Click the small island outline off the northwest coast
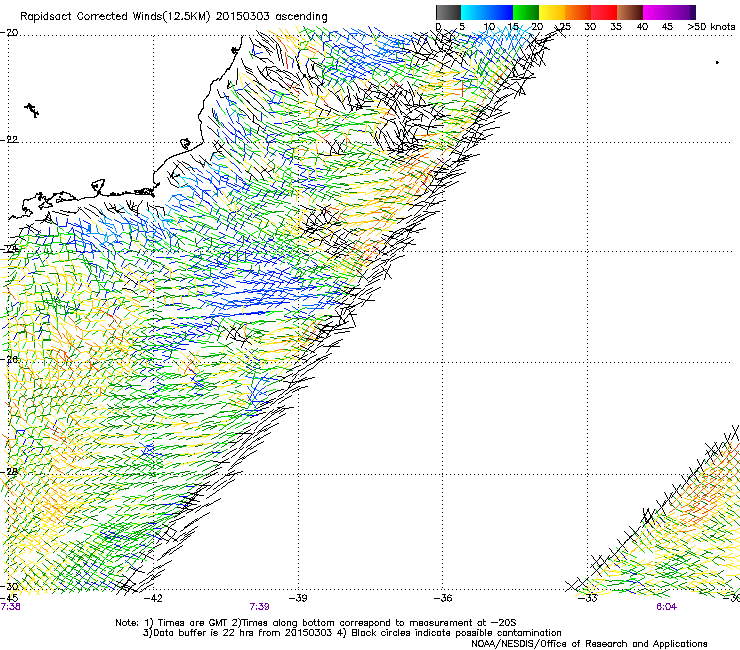 pos(32,110)
